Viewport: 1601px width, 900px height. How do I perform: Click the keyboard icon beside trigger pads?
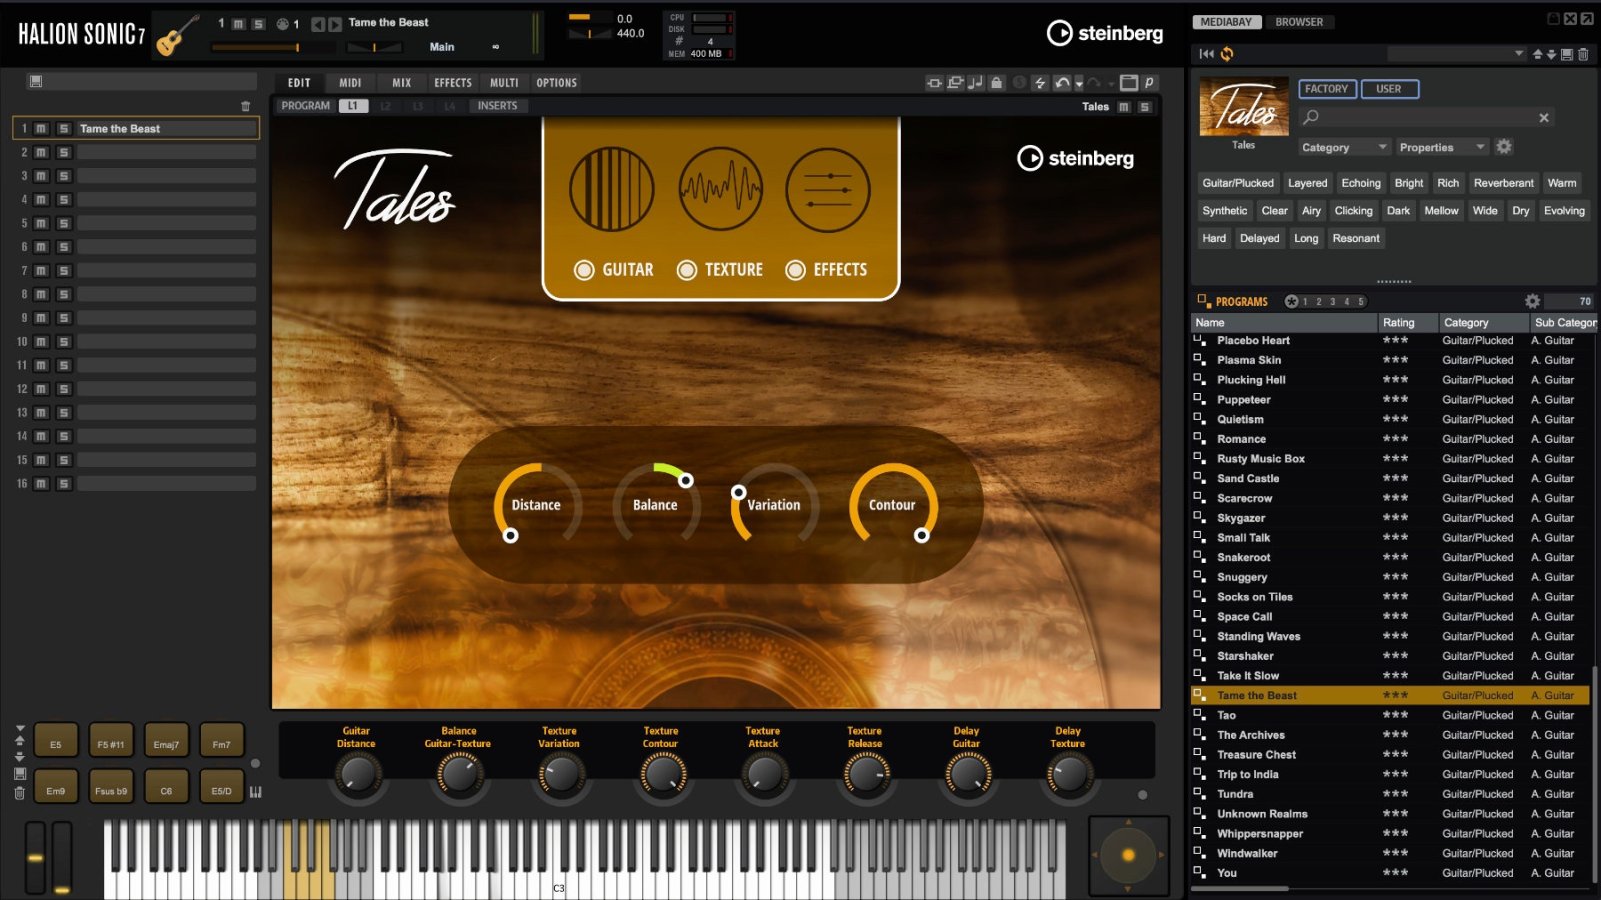[x=255, y=792]
